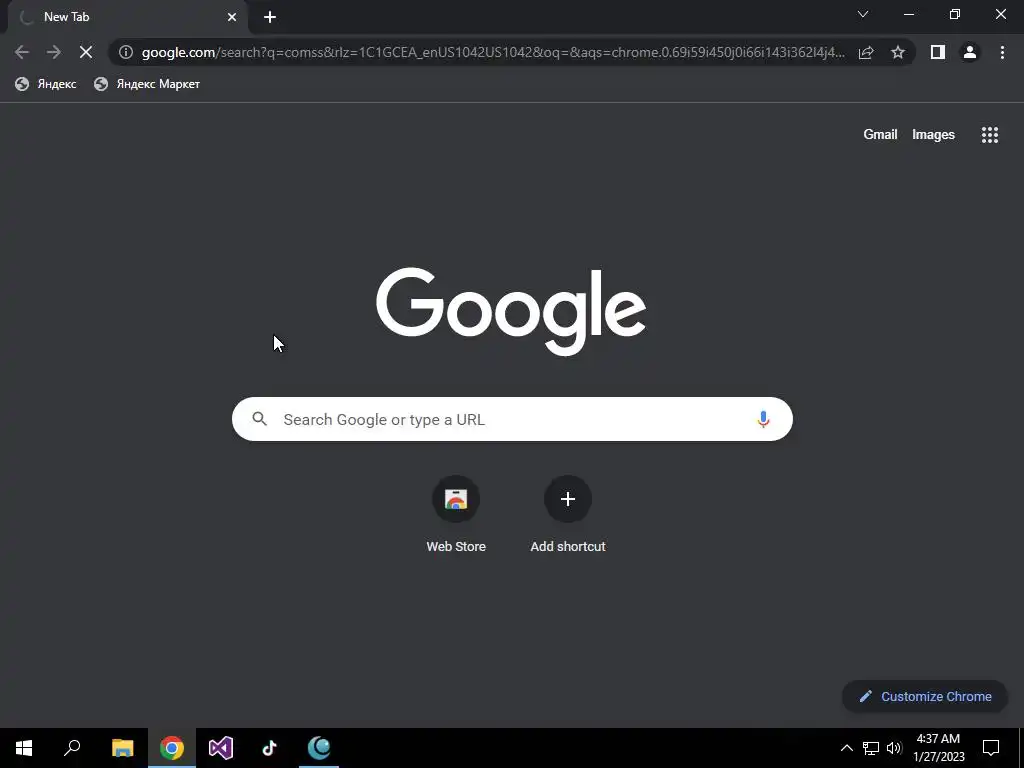Viewport: 1024px width, 768px height.
Task: Open the Яндекс Маркет bookmark
Action: tap(147, 84)
